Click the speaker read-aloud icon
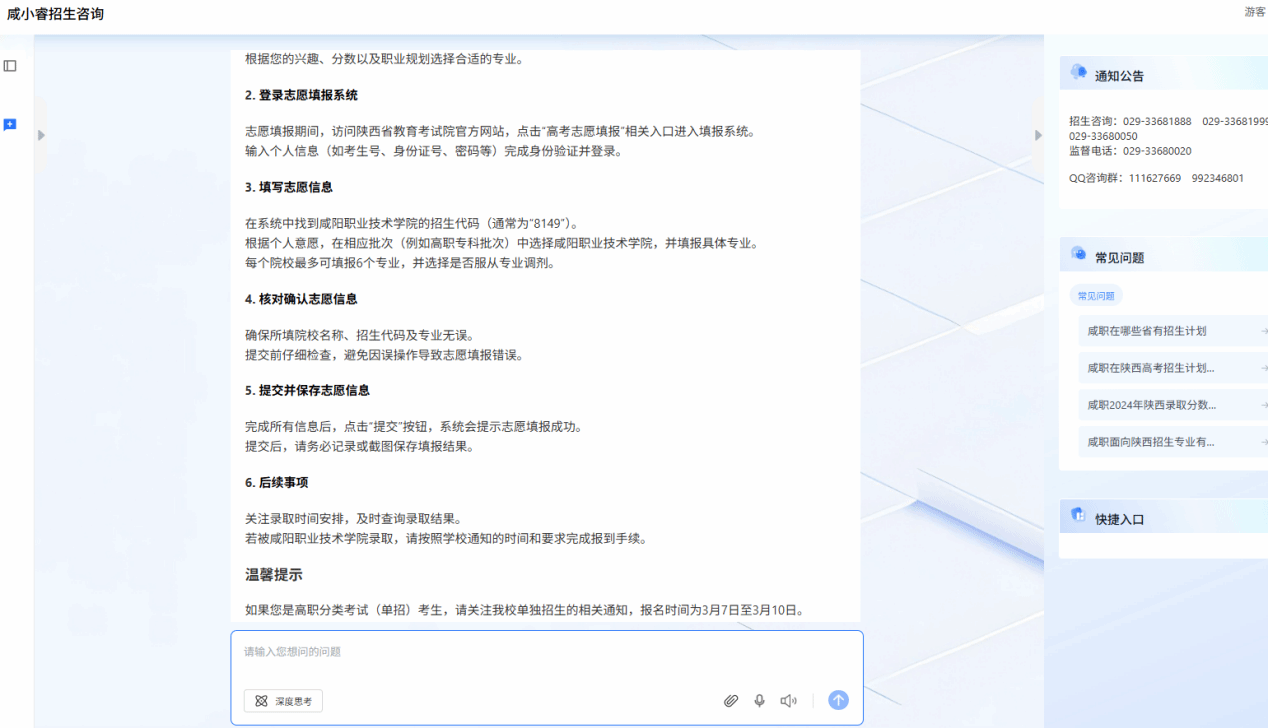This screenshot has height=728, width=1268. (789, 701)
